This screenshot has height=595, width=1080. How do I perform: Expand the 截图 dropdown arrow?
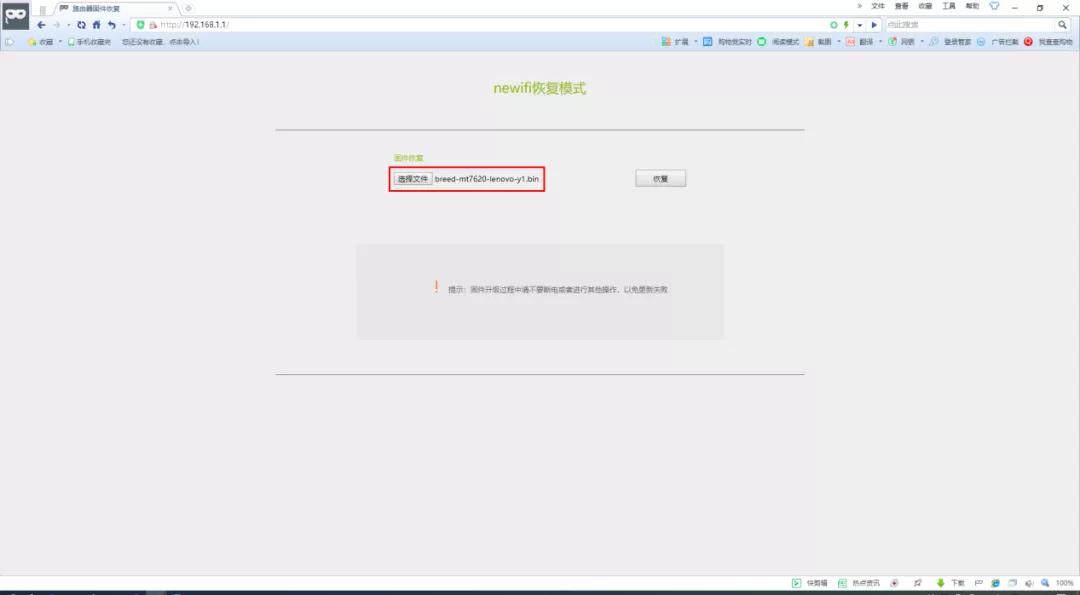pos(838,42)
